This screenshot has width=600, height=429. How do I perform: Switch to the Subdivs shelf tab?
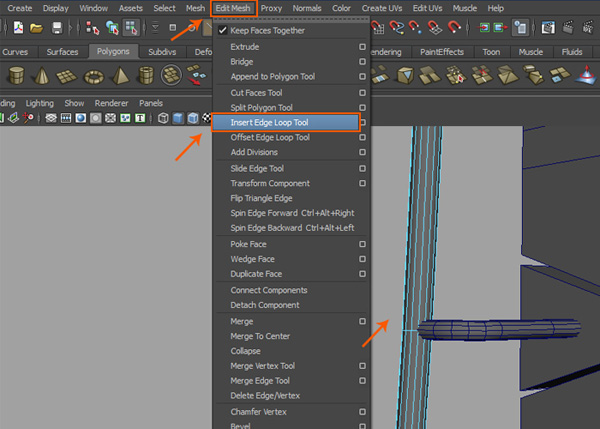(162, 52)
